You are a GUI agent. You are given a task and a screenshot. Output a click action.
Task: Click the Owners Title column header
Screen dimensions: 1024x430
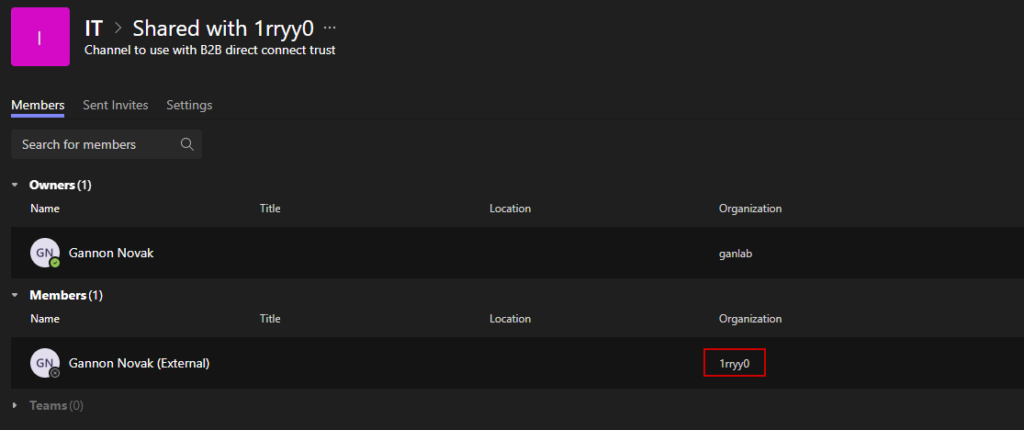coord(270,208)
